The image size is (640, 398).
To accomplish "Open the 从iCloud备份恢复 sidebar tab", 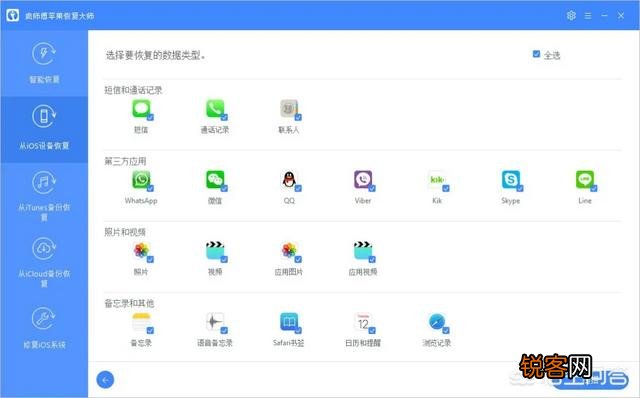I will click(x=44, y=262).
